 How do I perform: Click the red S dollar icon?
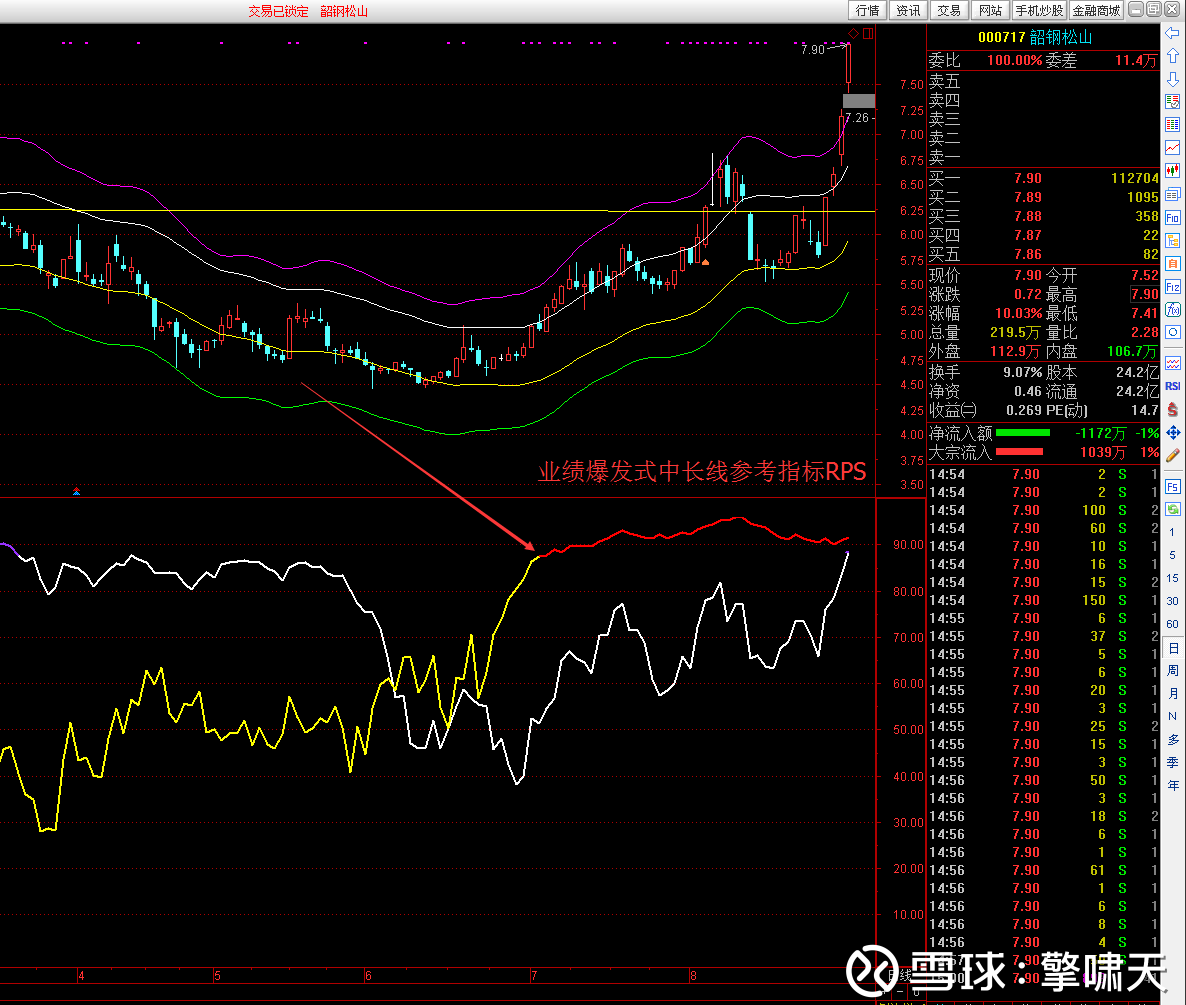pyautogui.click(x=1172, y=409)
